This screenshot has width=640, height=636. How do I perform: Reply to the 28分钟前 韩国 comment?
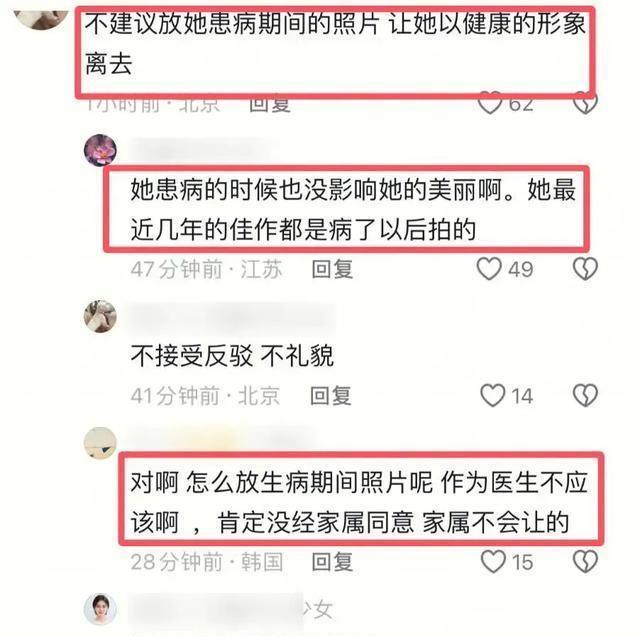(332, 562)
